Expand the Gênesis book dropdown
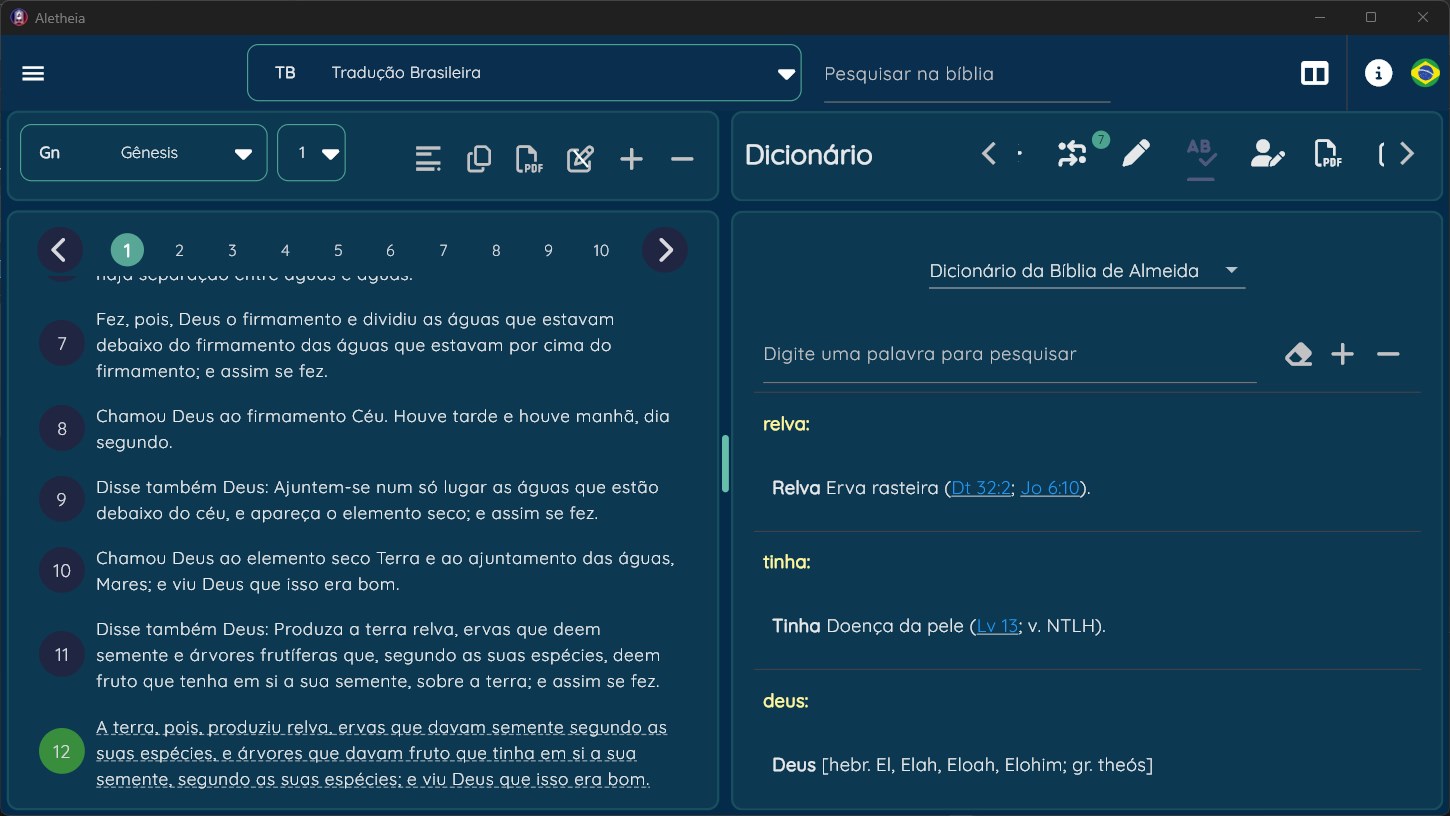The width and height of the screenshot is (1450, 816). click(x=144, y=153)
